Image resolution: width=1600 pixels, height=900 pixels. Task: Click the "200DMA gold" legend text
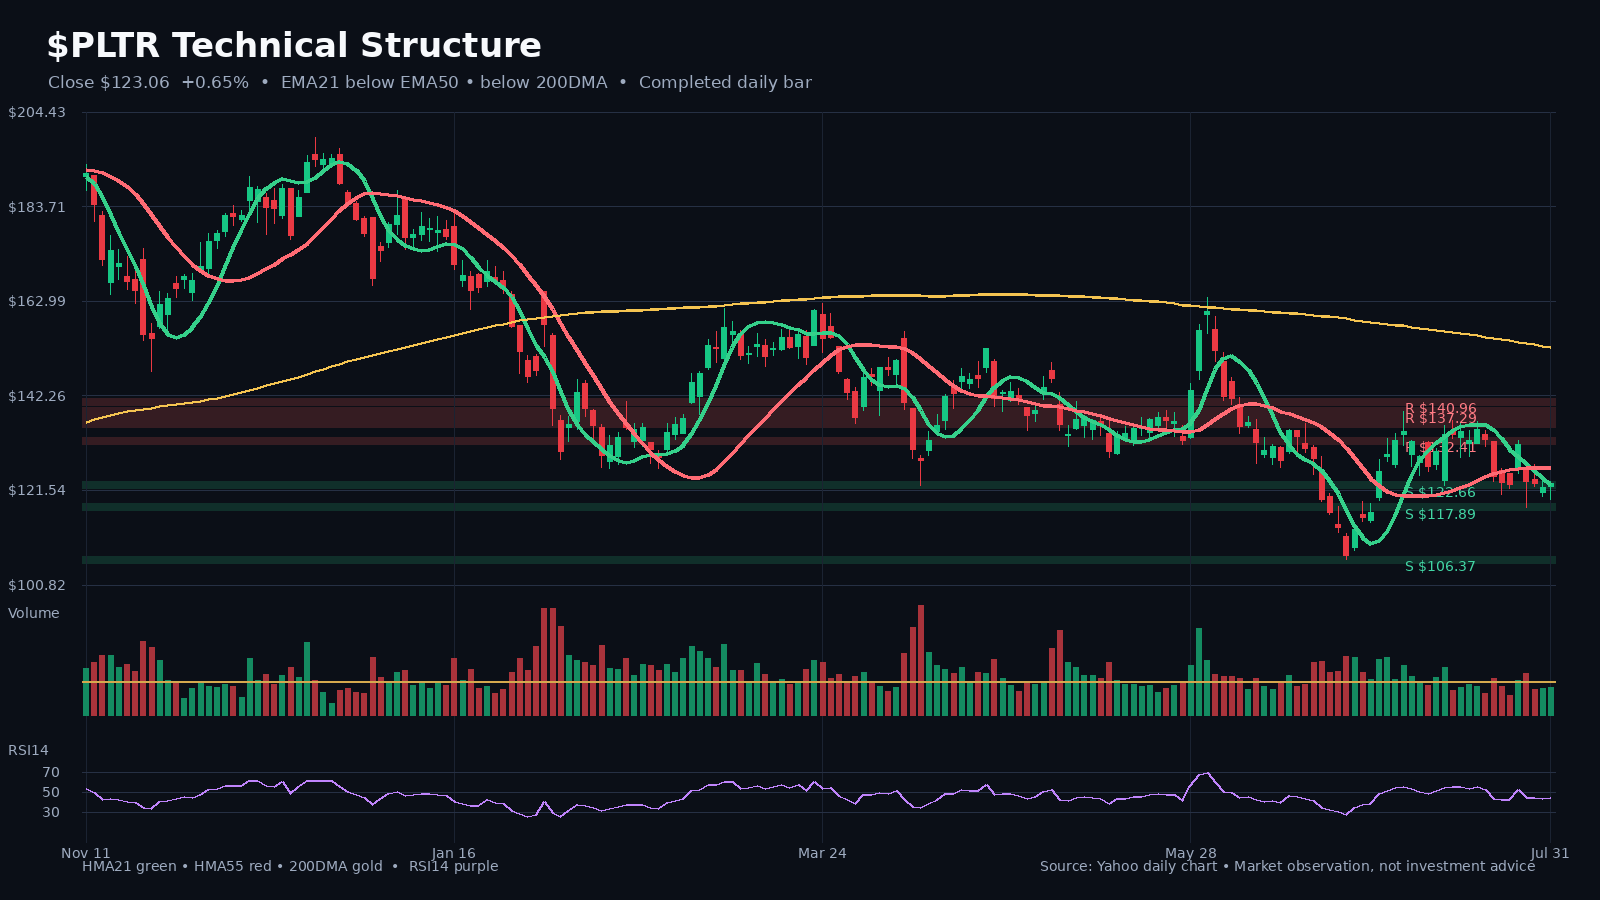point(336,866)
